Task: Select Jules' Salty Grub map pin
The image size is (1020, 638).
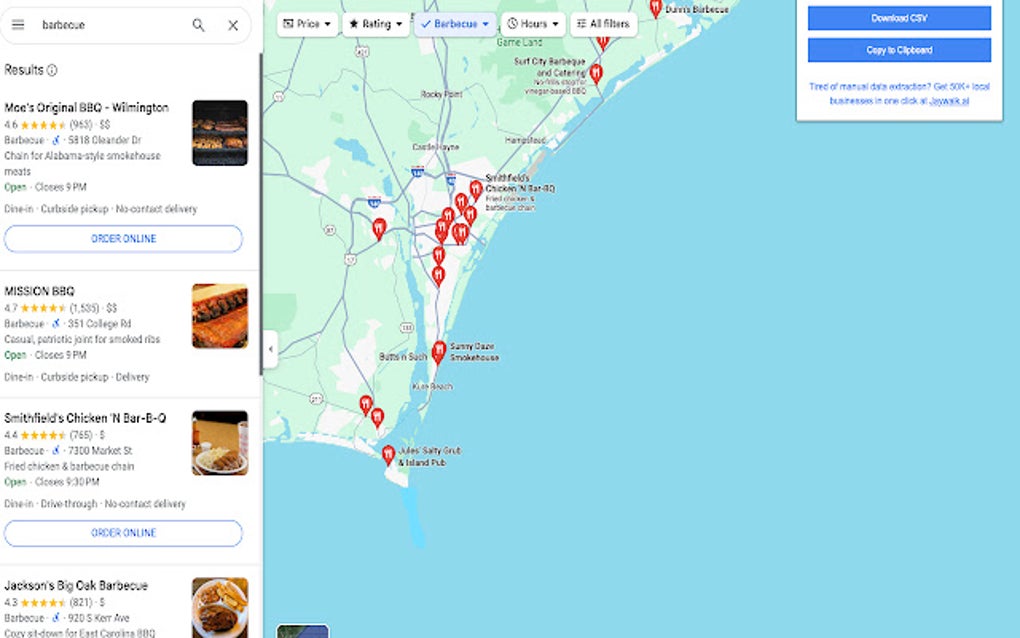Action: pyautogui.click(x=388, y=455)
